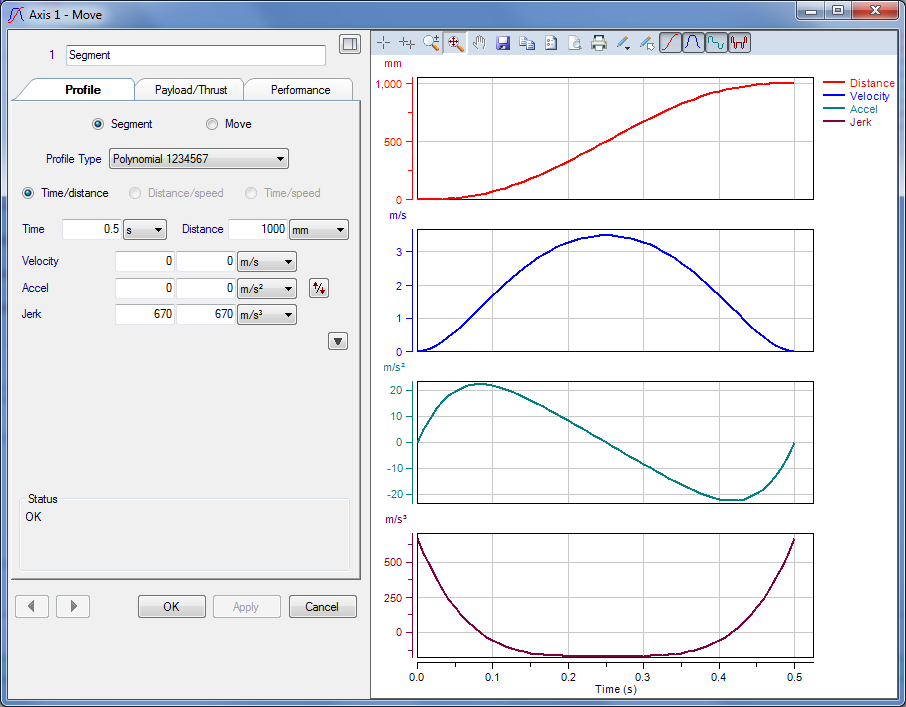This screenshot has height=707, width=906.
Task: Open the Performance tab
Action: click(300, 89)
